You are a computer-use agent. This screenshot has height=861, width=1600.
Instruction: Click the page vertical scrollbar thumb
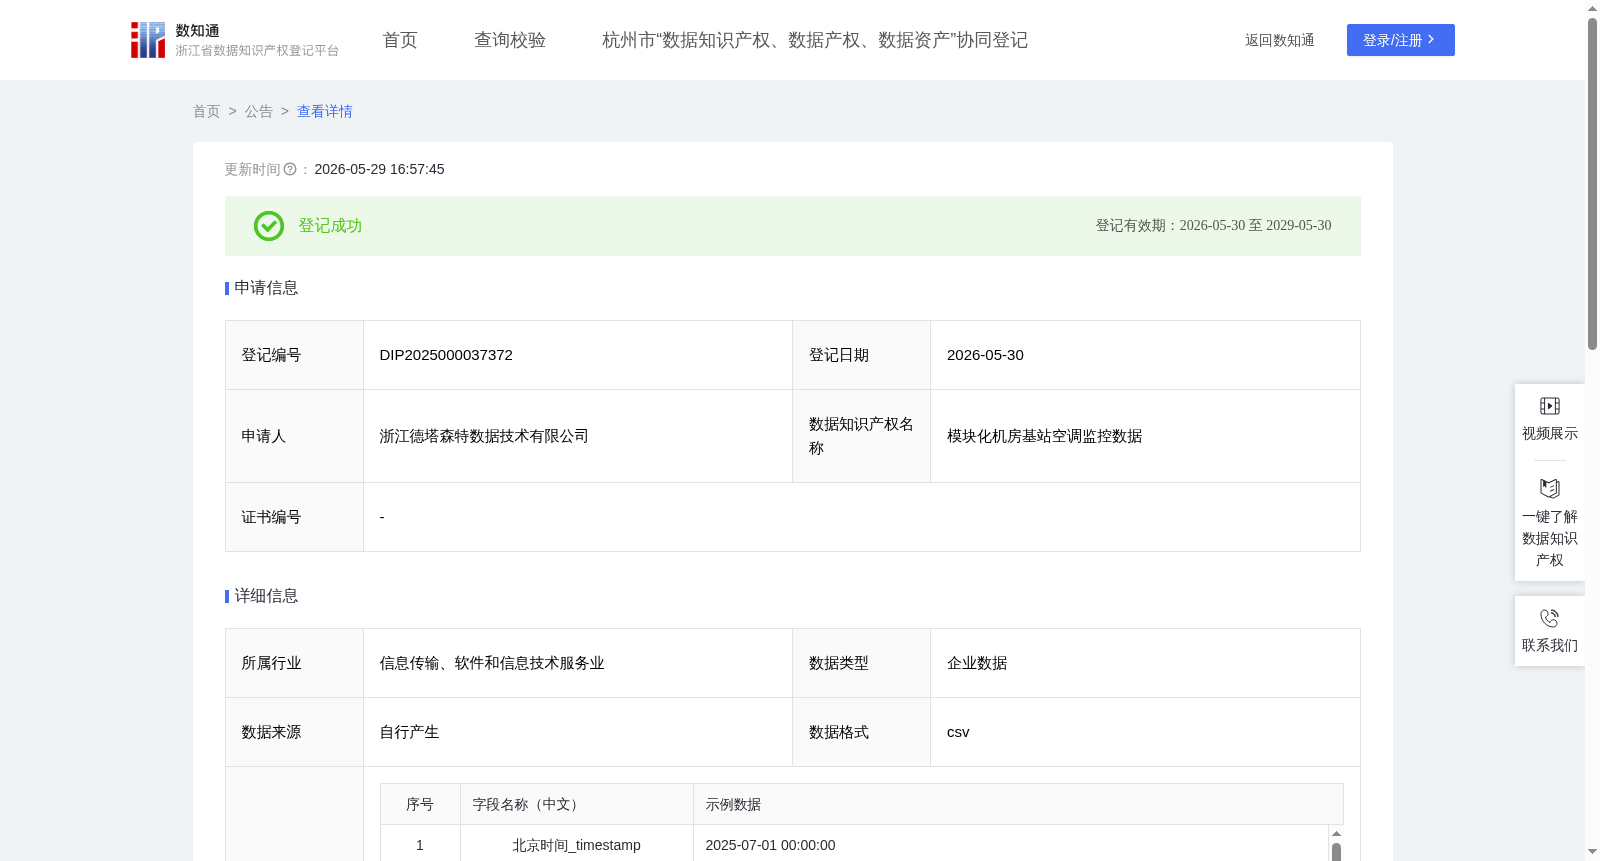pyautogui.click(x=1592, y=184)
